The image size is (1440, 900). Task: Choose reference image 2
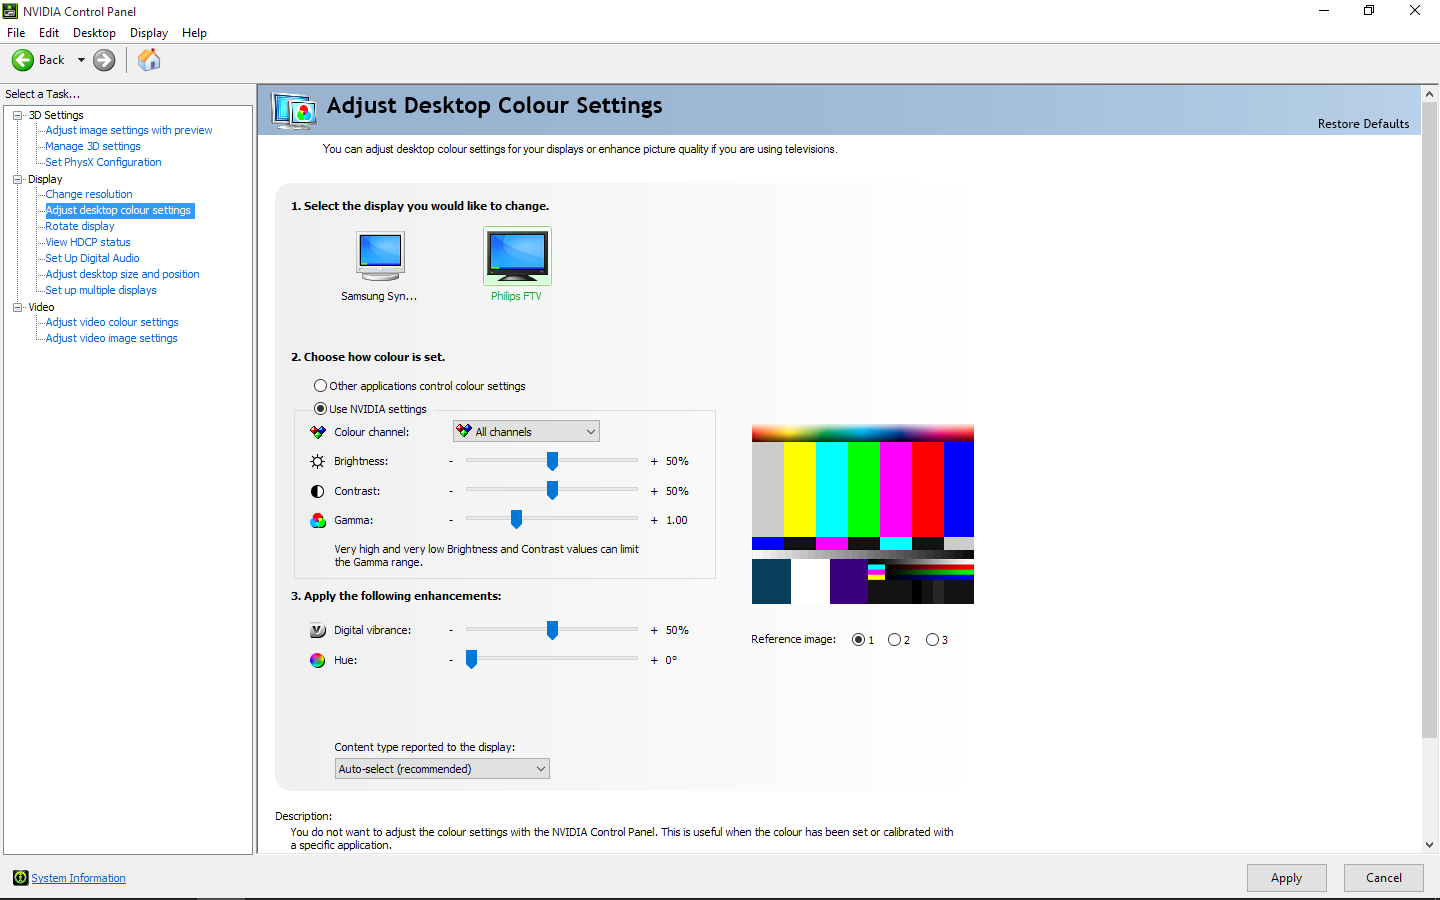click(x=894, y=639)
